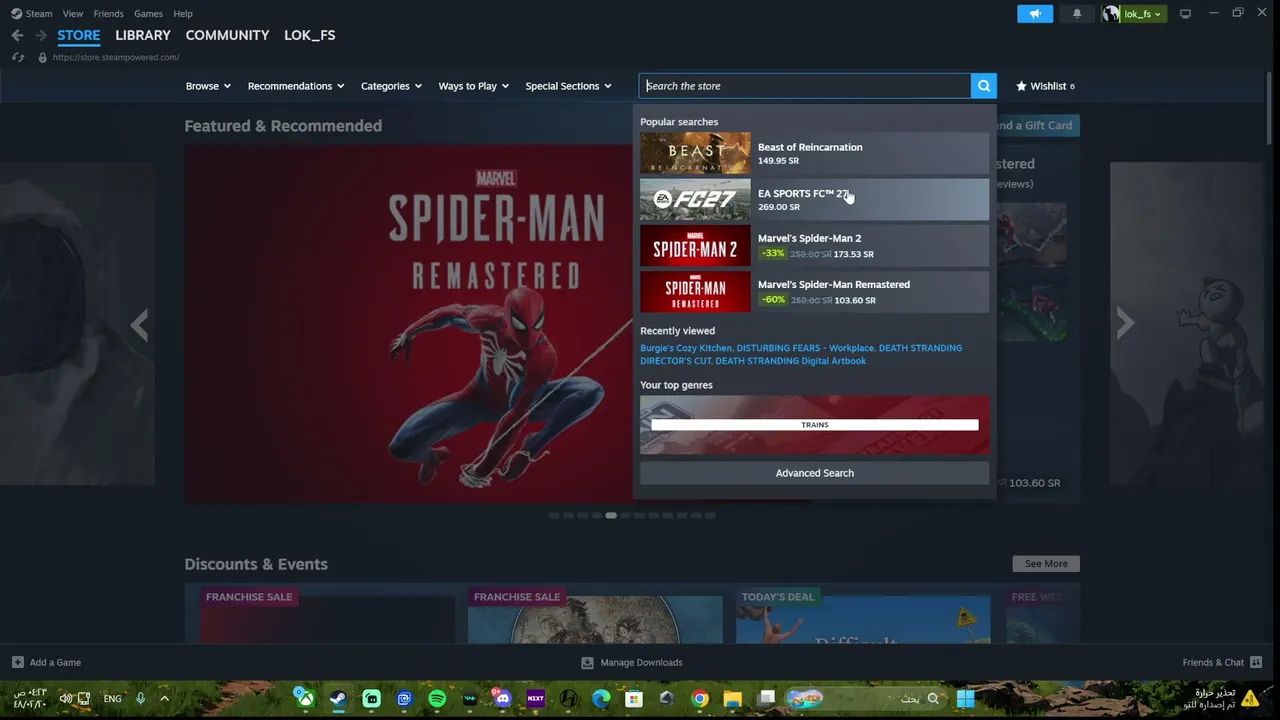Click the megaphone announcements icon
Viewport: 1280px width, 720px height.
click(1035, 14)
